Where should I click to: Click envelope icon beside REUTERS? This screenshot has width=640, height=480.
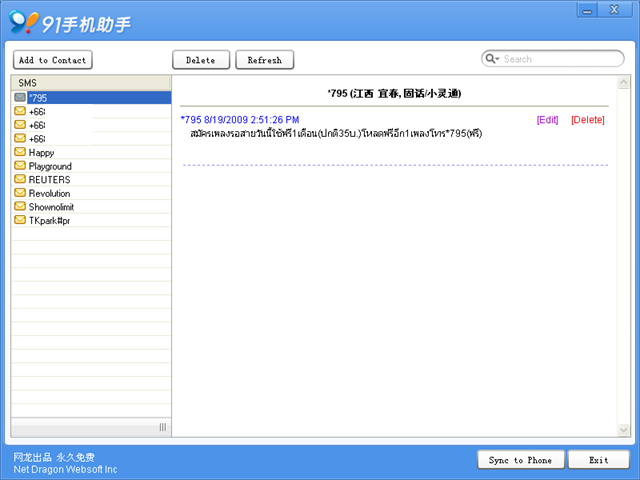click(20, 179)
